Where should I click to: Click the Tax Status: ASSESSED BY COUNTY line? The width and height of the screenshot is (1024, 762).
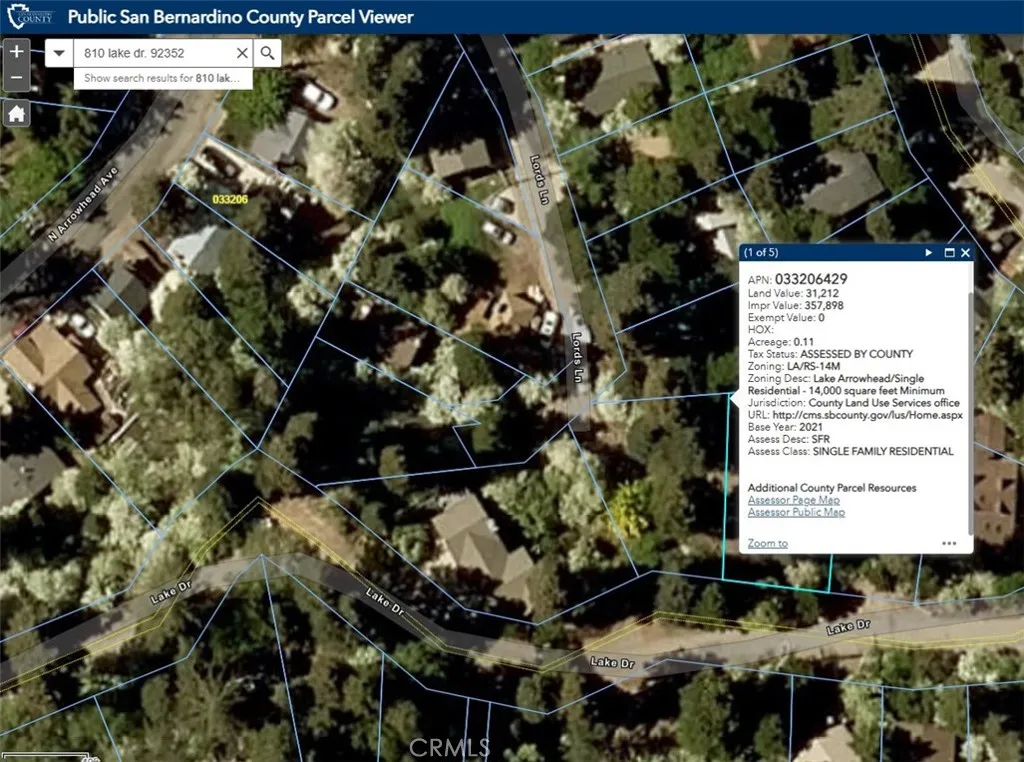830,354
